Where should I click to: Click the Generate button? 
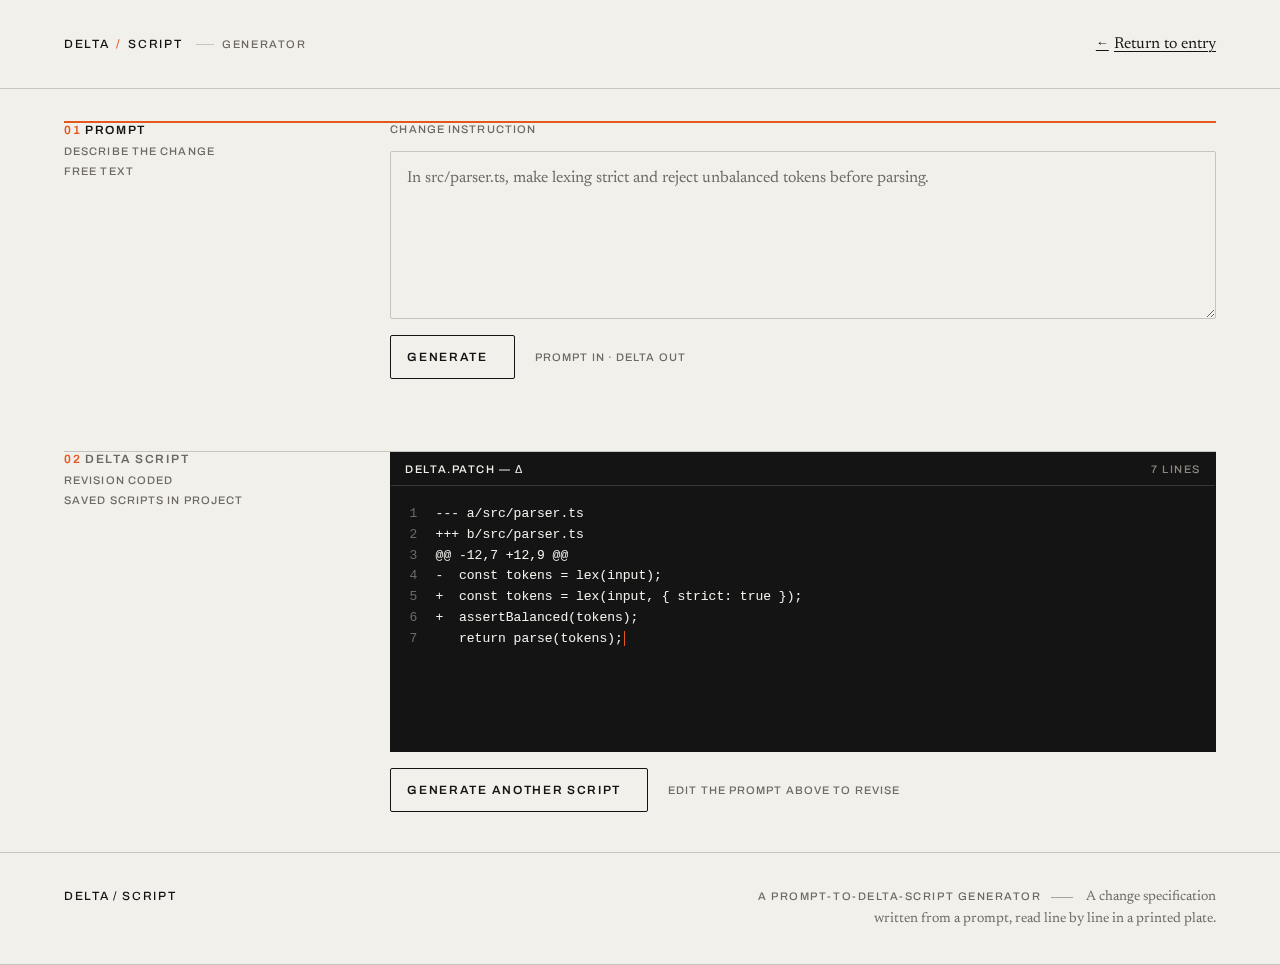pyautogui.click(x=452, y=357)
